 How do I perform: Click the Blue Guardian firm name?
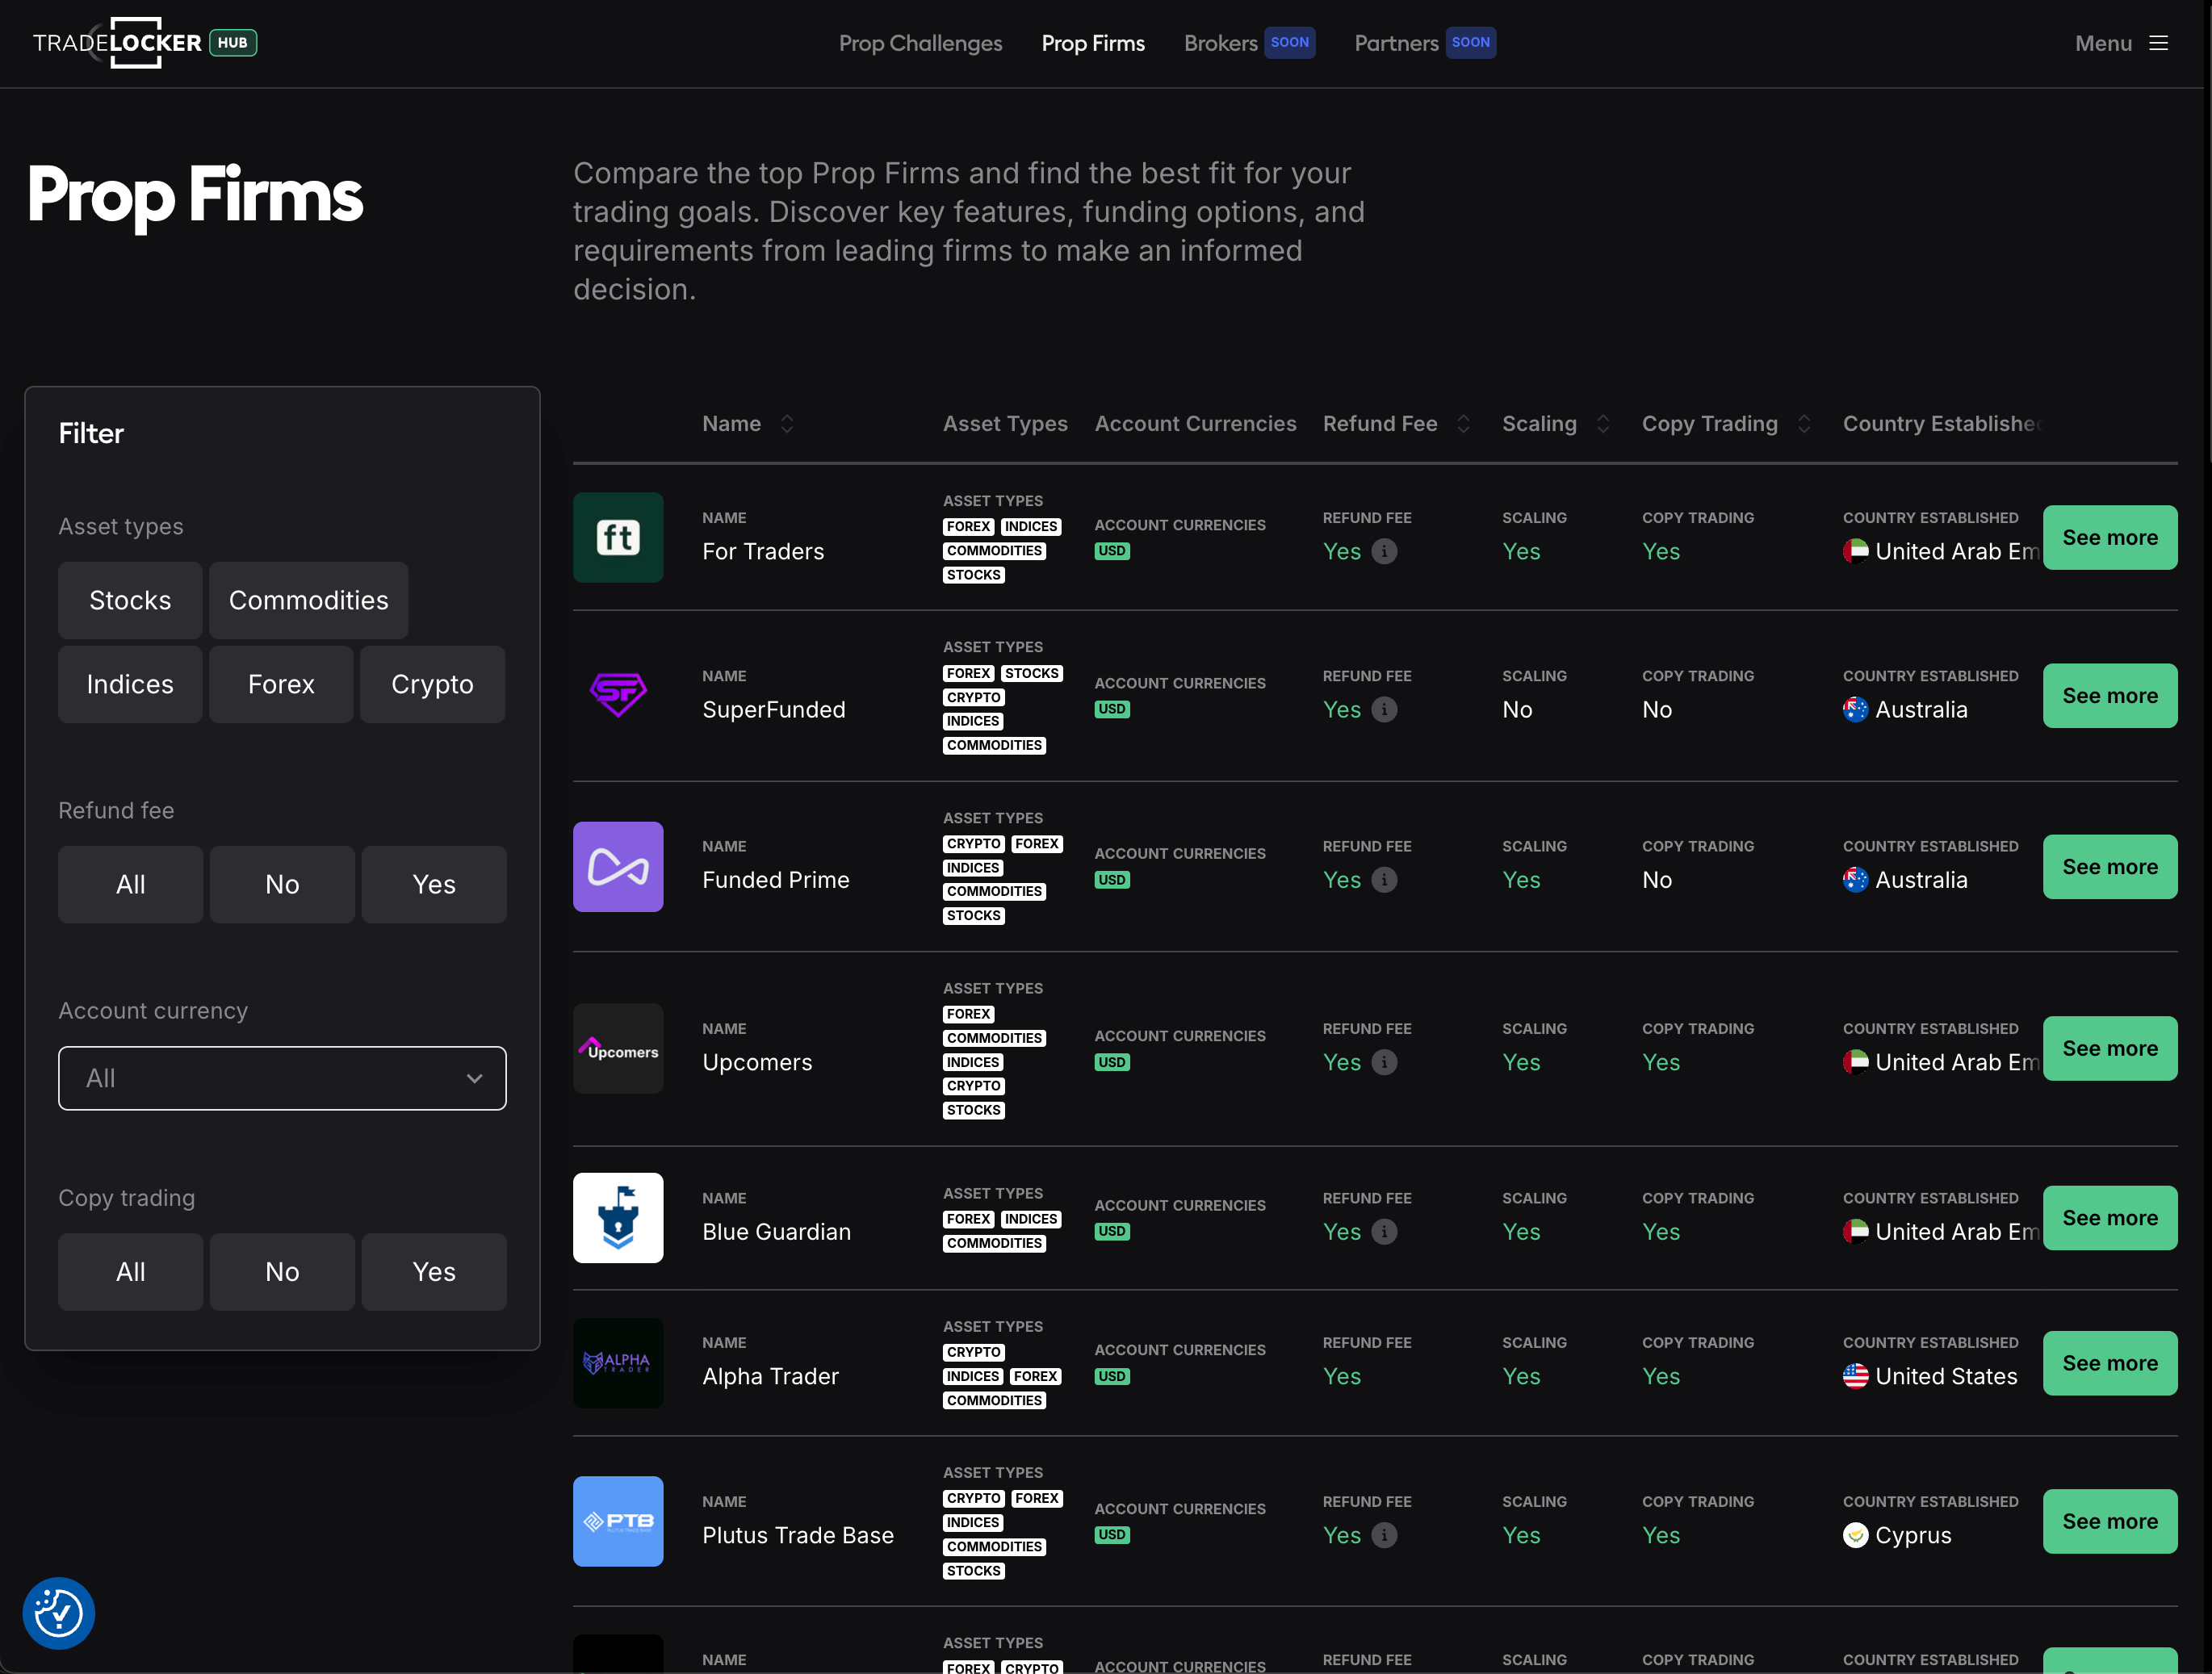pos(776,1232)
